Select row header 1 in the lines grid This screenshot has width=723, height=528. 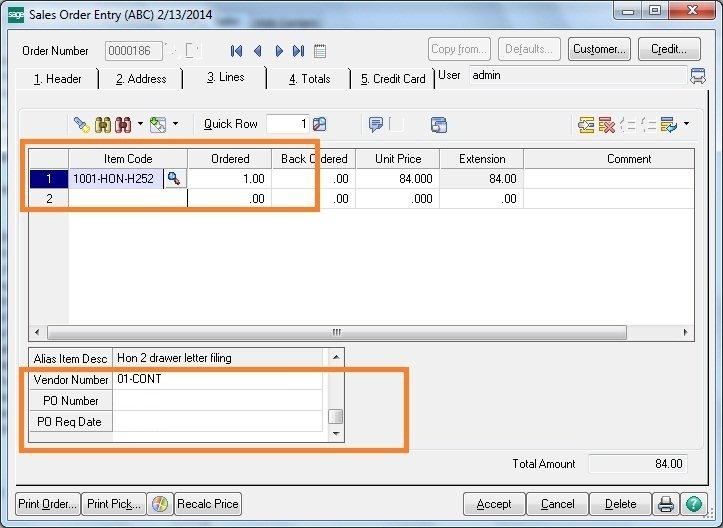49,178
